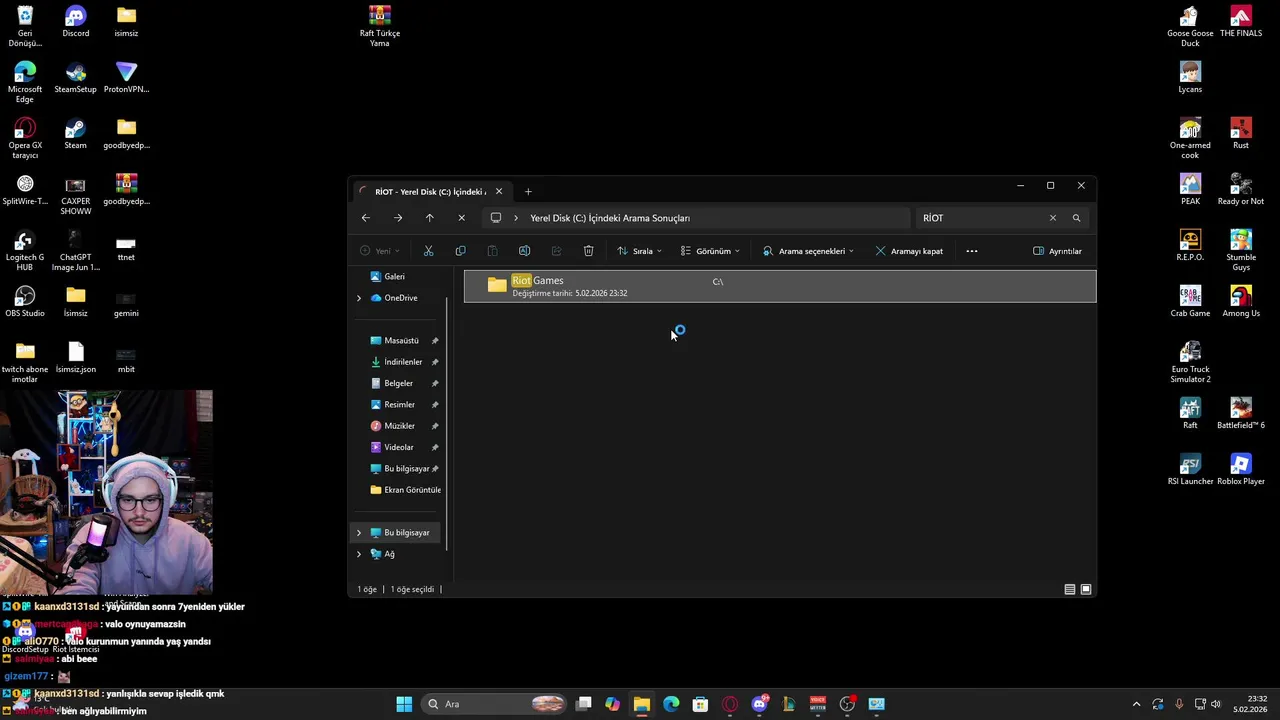This screenshot has width=1280, height=720.
Task: Switch to details list view at bottom right
Action: click(1070, 590)
